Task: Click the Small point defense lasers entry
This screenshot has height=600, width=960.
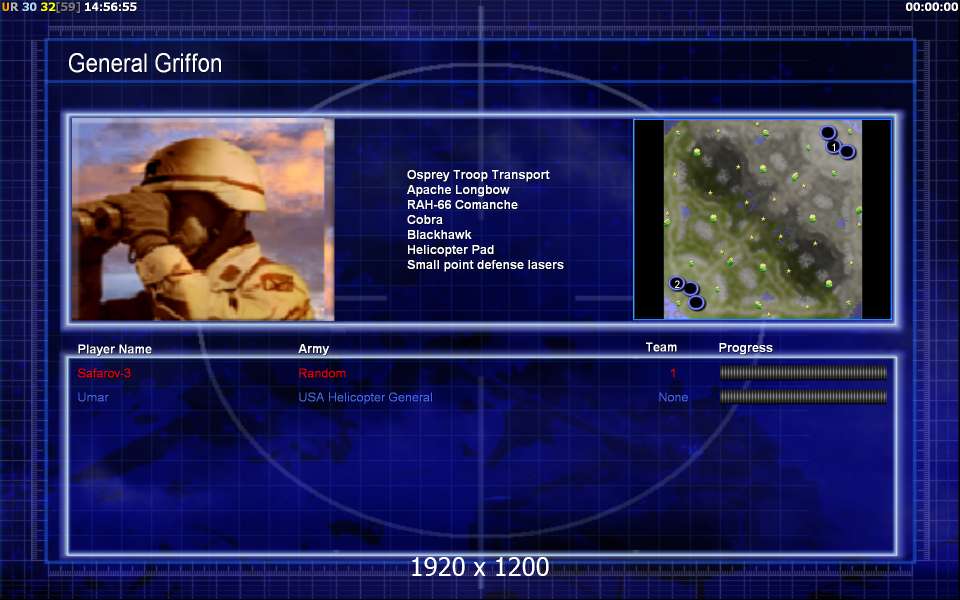Action: 486,264
